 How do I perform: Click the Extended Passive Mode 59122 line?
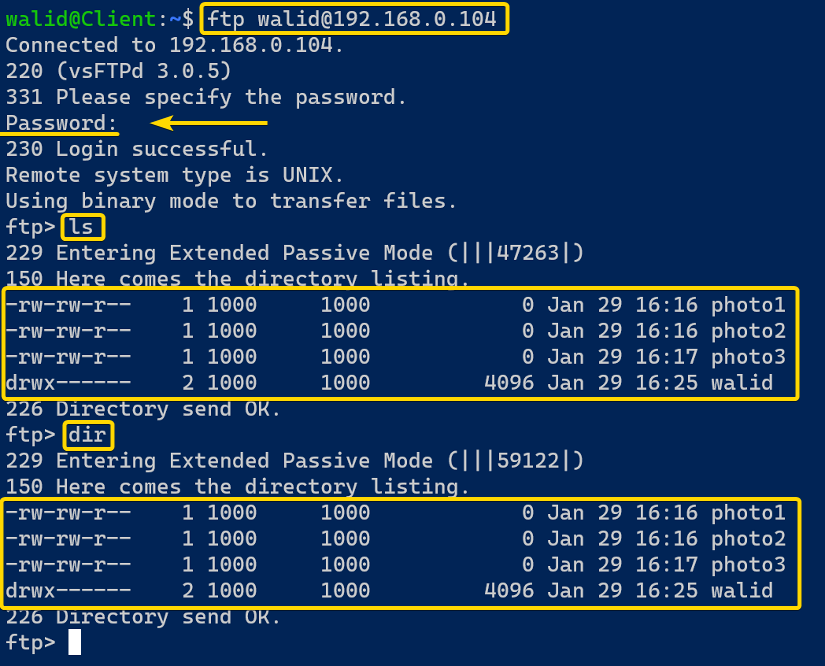tap(295, 461)
